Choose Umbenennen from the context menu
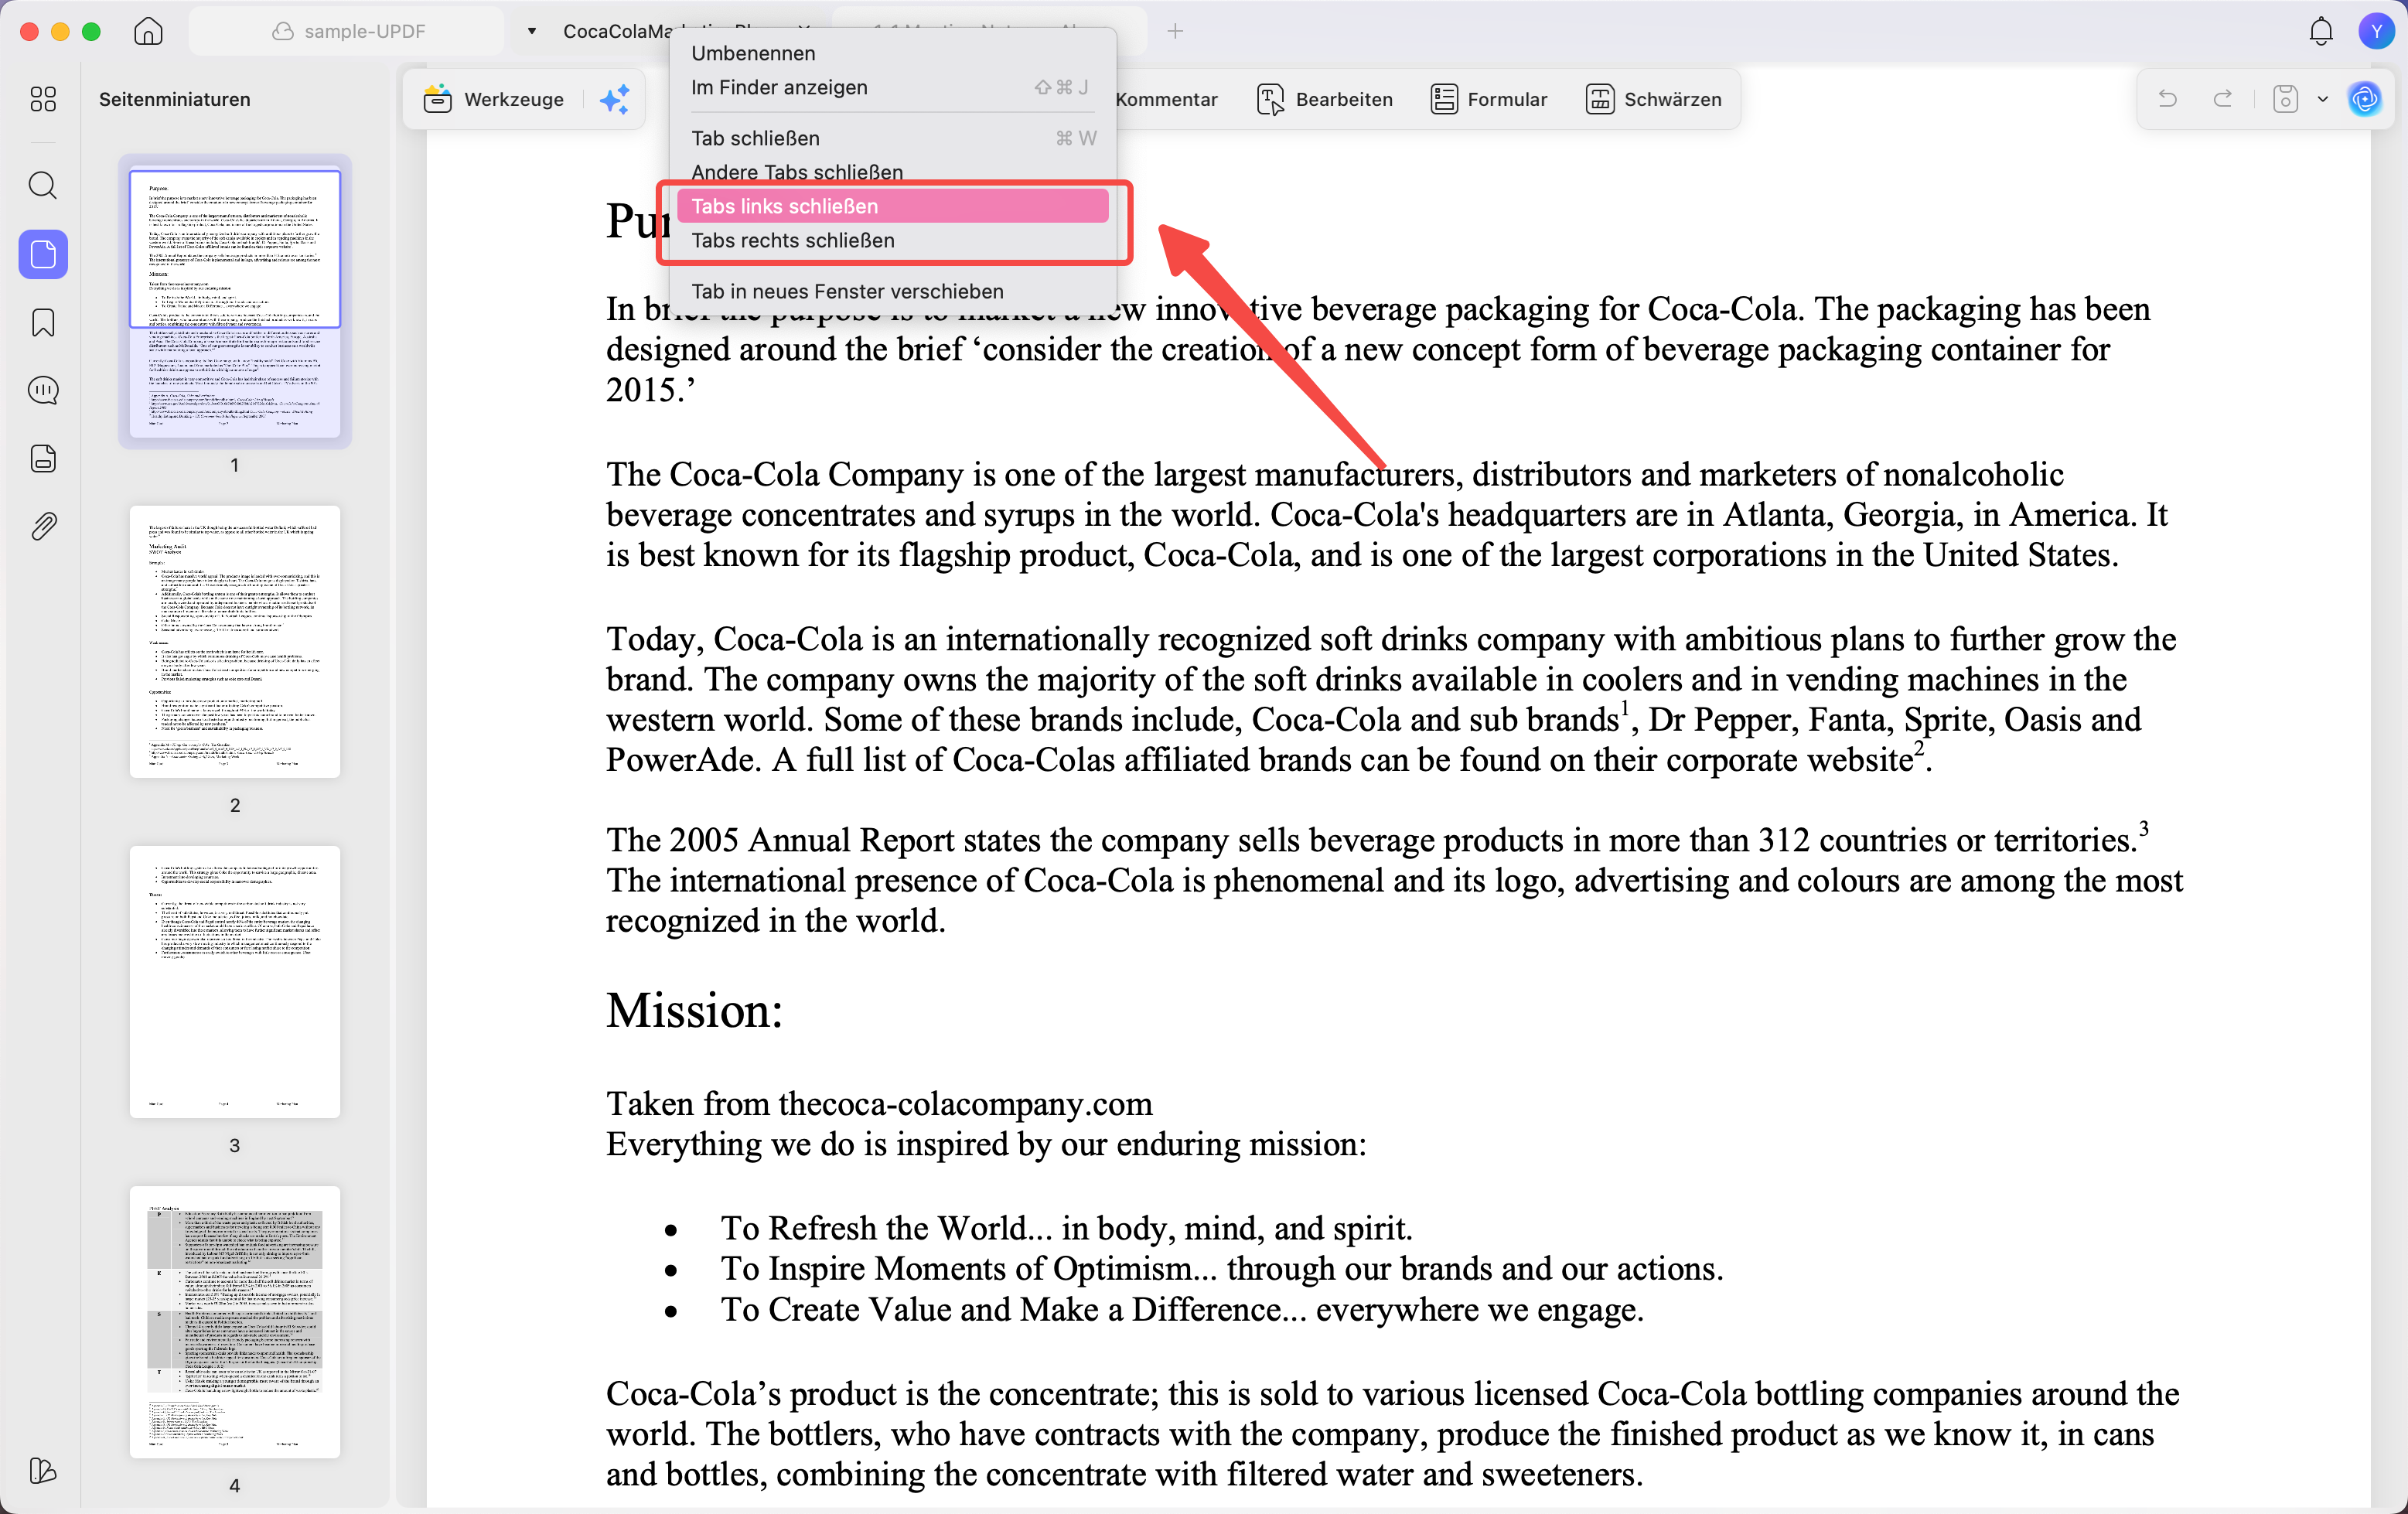 click(892, 53)
